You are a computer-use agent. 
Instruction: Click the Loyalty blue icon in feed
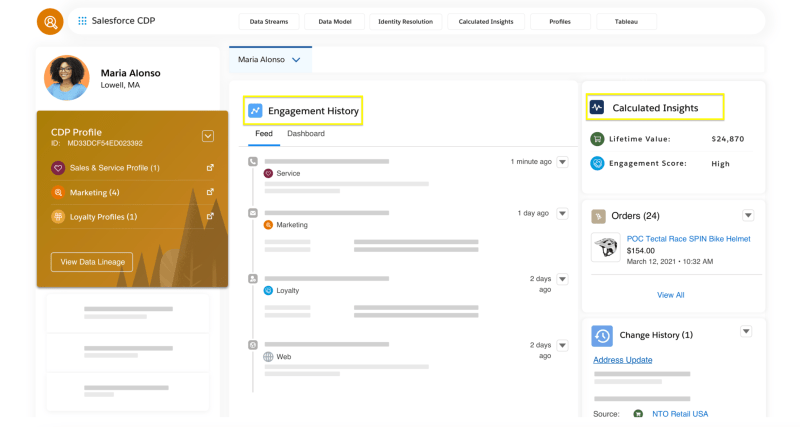point(268,291)
